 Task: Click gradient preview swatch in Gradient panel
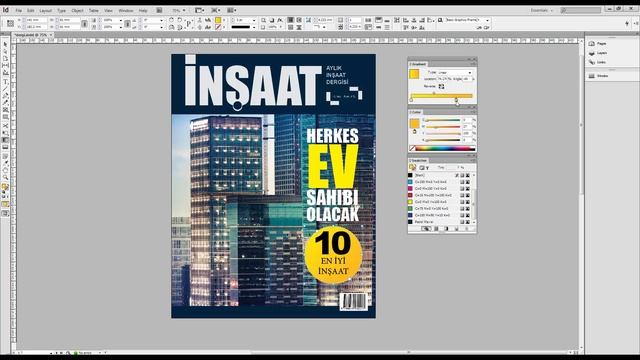414,74
